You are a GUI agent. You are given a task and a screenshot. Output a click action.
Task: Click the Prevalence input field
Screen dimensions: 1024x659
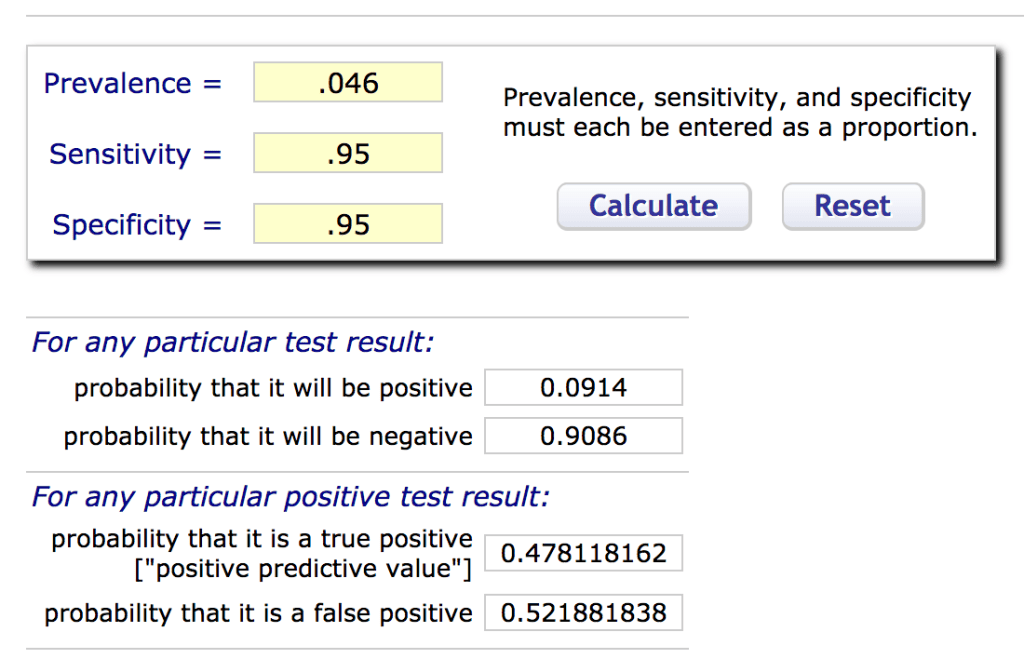(x=348, y=83)
